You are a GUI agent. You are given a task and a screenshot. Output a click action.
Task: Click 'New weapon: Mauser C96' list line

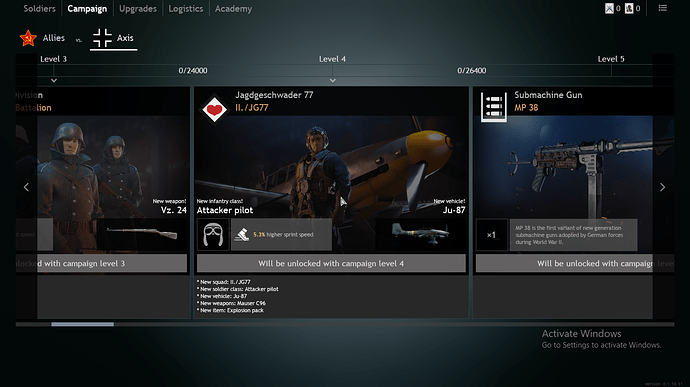point(231,303)
